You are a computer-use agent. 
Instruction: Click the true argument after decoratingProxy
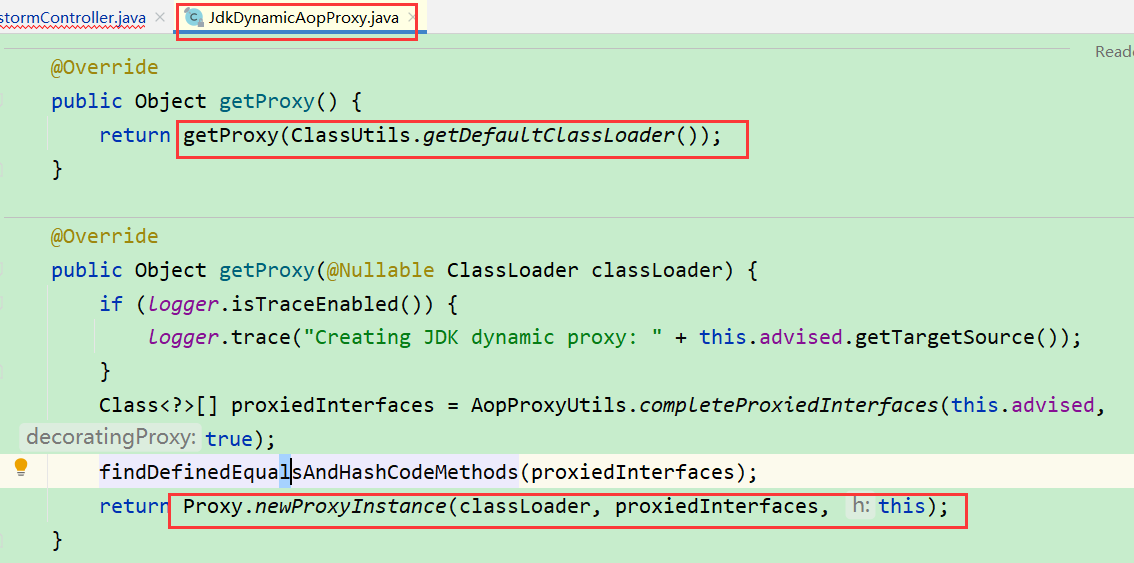230,439
